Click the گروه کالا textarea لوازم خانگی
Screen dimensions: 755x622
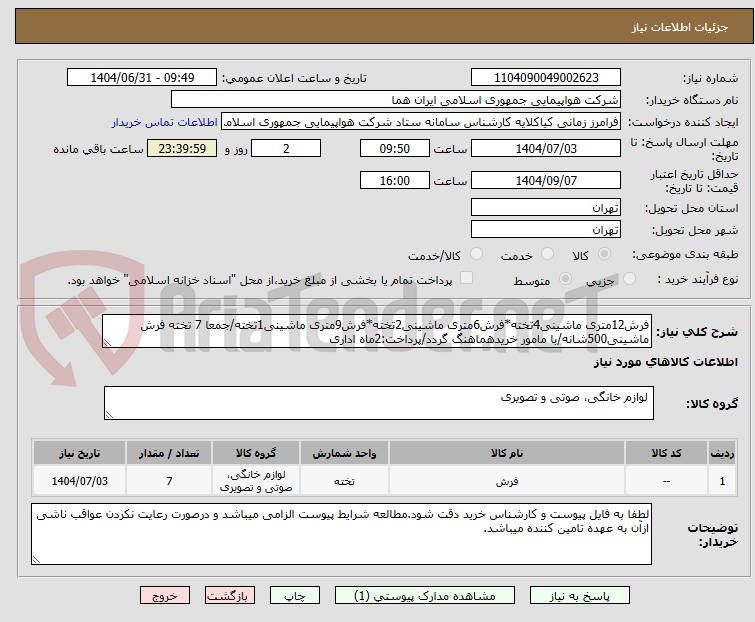[x=379, y=403]
